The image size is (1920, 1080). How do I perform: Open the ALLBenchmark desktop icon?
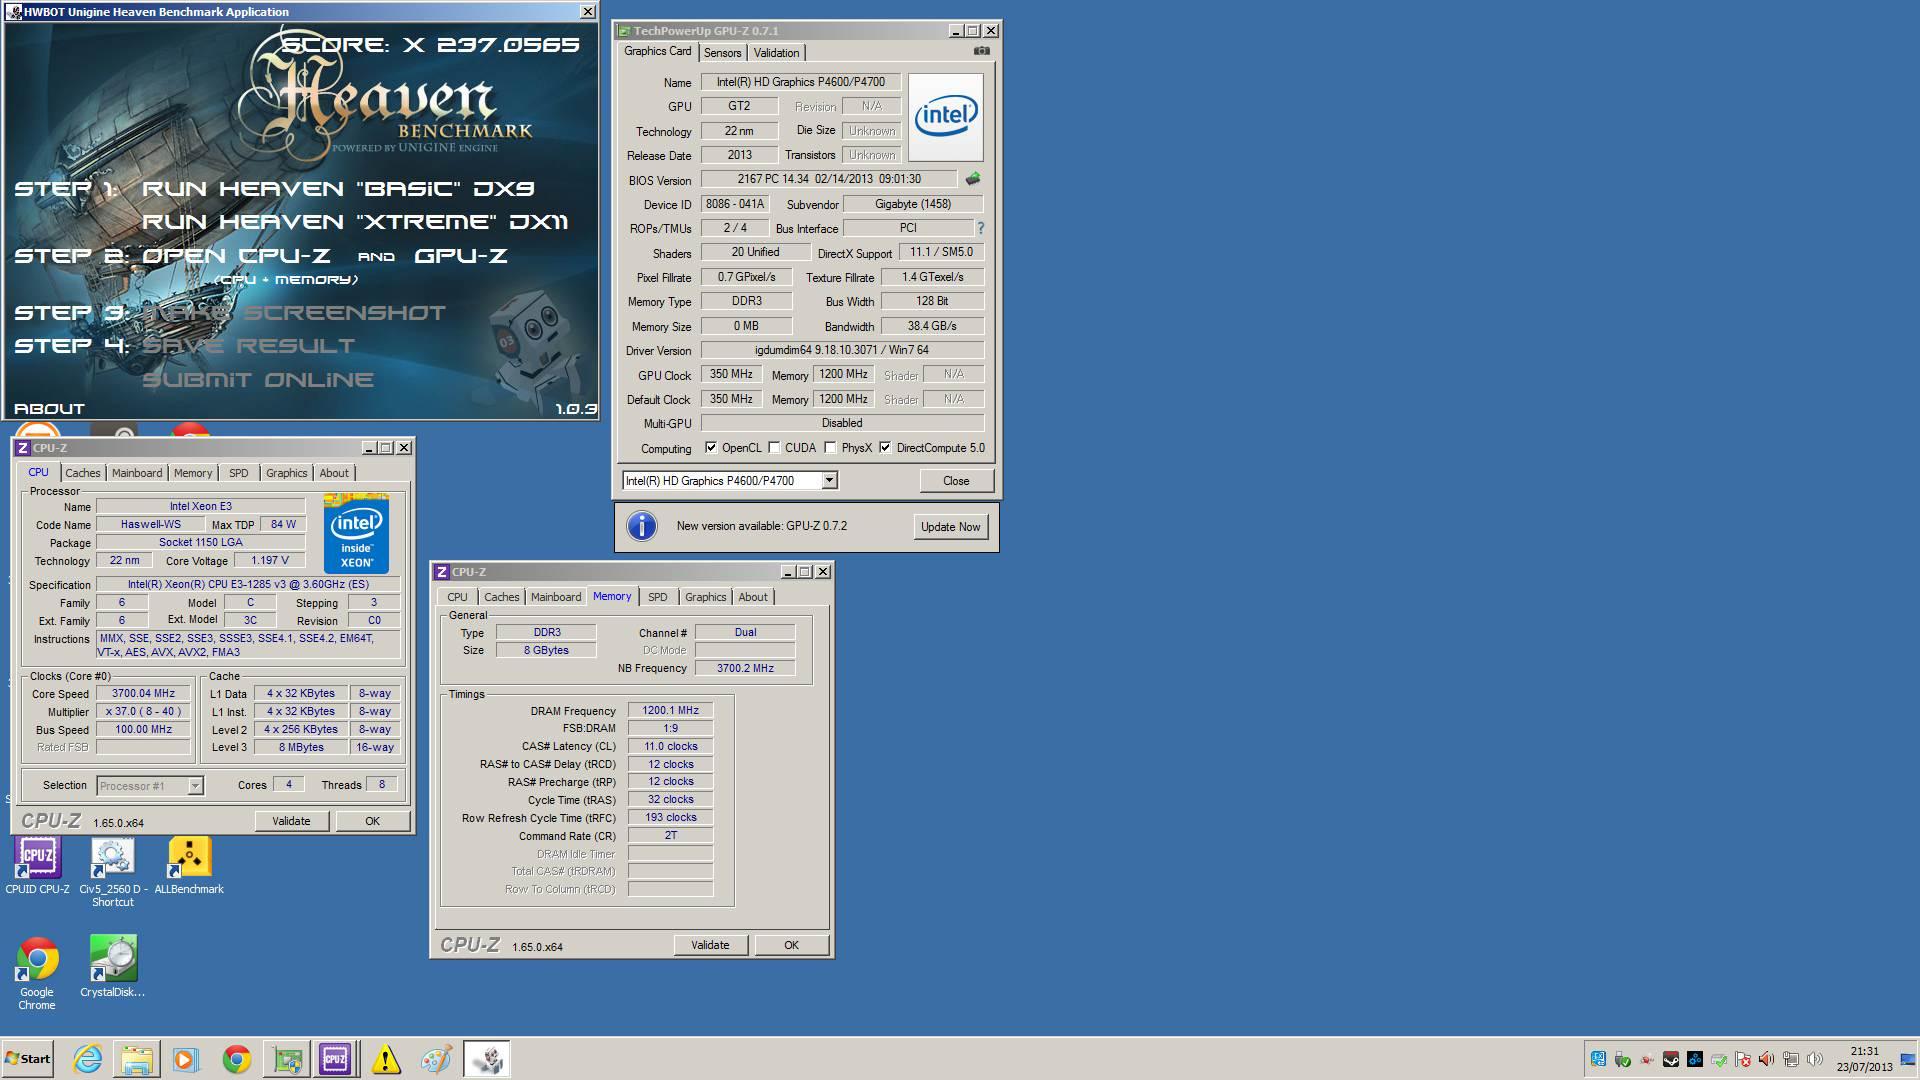coord(189,866)
